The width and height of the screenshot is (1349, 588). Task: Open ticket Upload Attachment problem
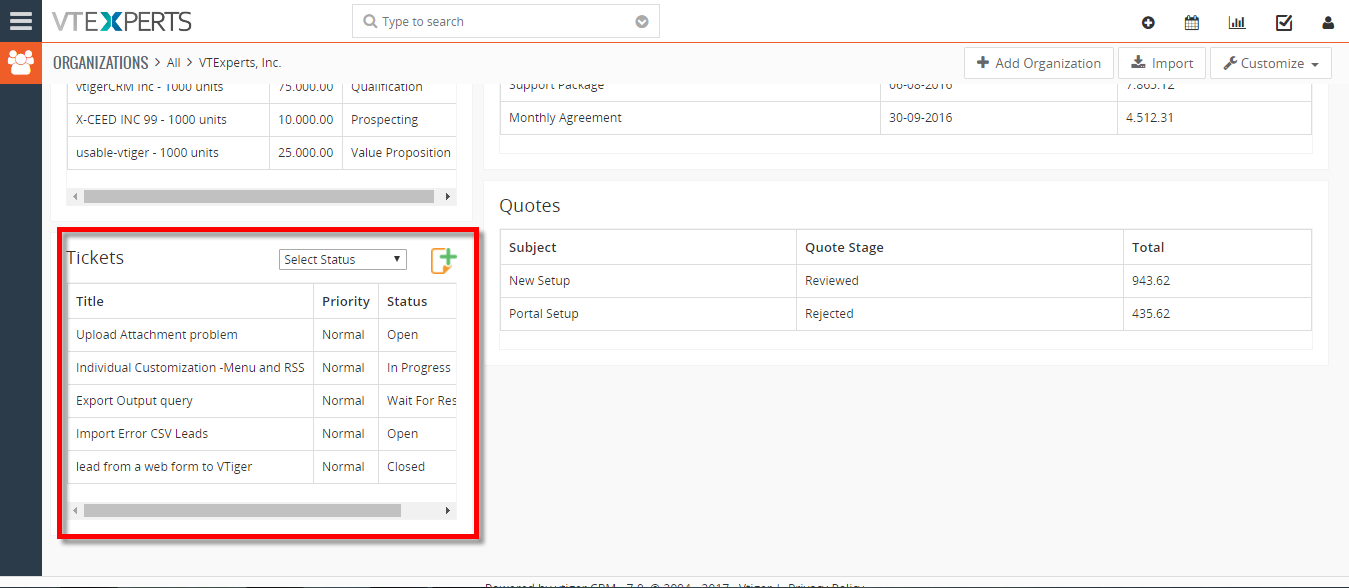(157, 335)
